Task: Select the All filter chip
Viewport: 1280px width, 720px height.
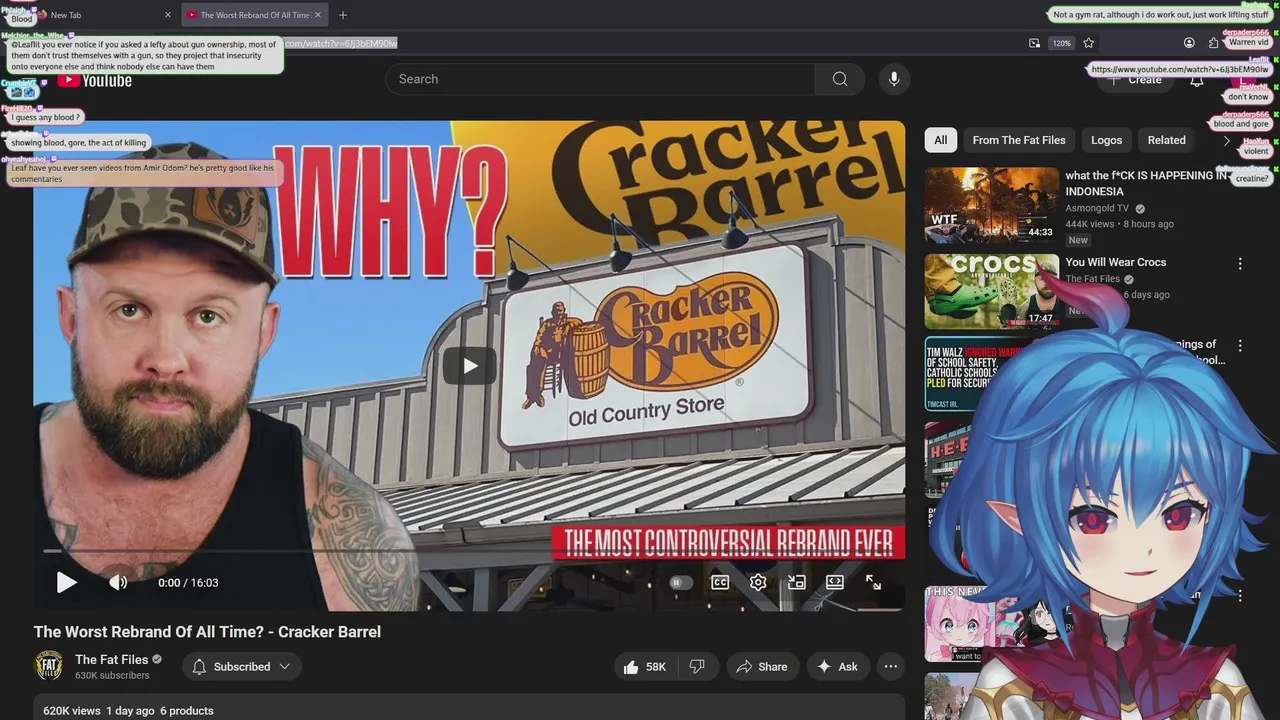Action: [x=941, y=140]
